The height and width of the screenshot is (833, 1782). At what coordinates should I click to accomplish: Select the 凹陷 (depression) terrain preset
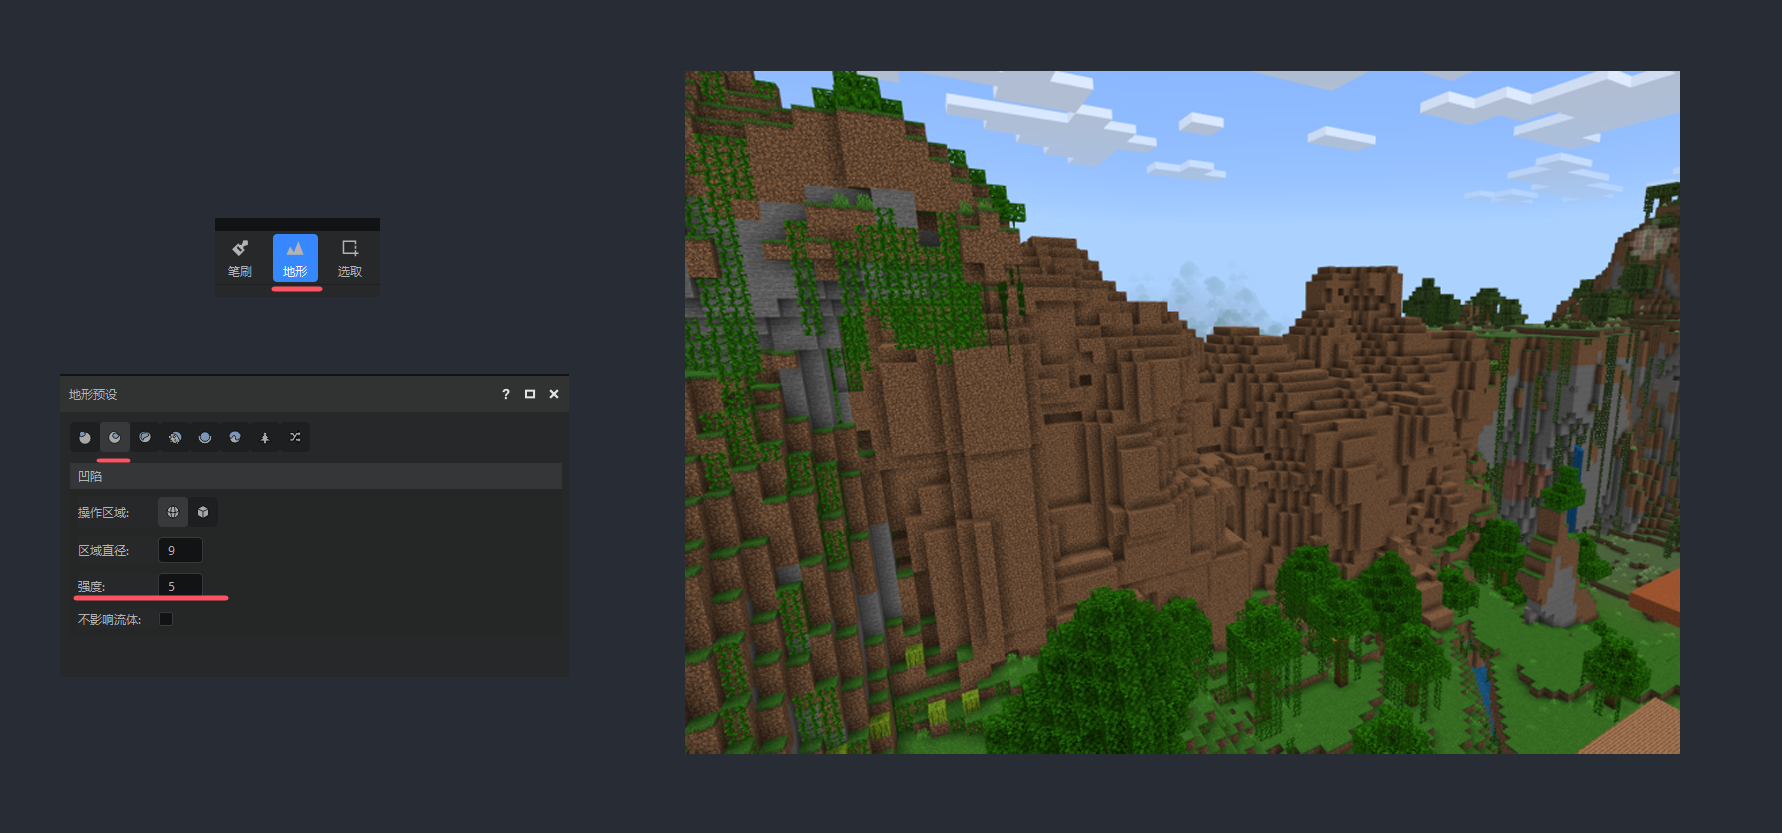[x=115, y=437]
